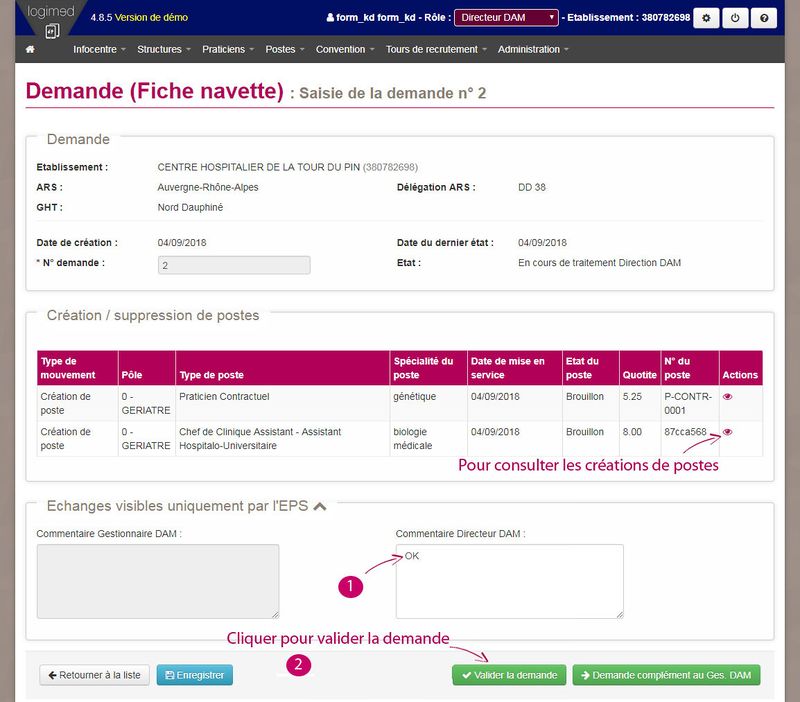Click the N° du poste column header
Viewport: 800px width, 702px height.
click(689, 368)
